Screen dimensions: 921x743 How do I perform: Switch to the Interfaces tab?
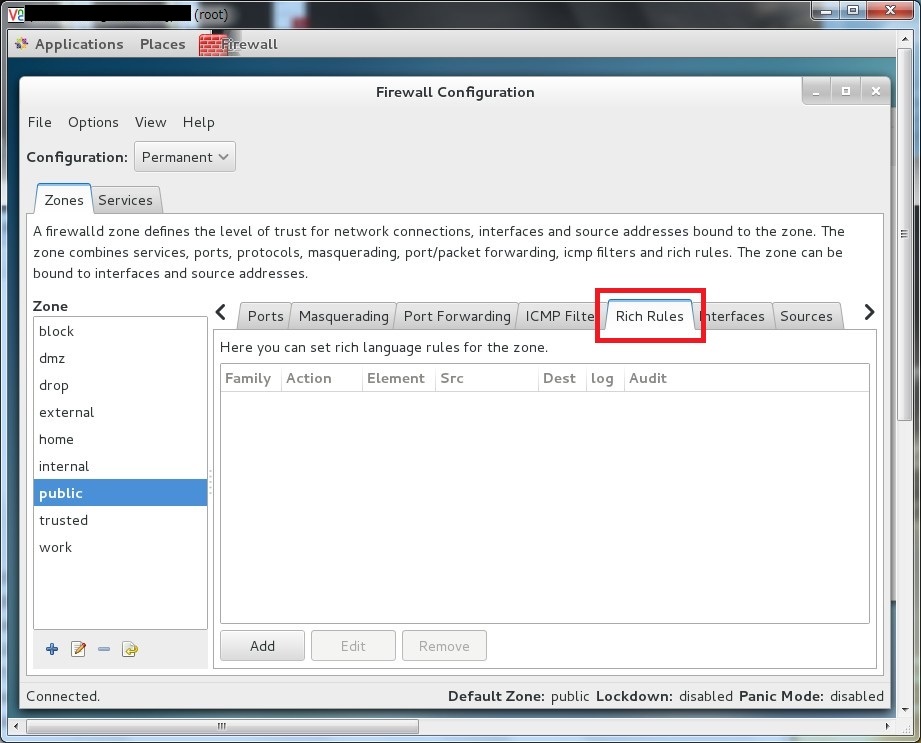pos(734,316)
